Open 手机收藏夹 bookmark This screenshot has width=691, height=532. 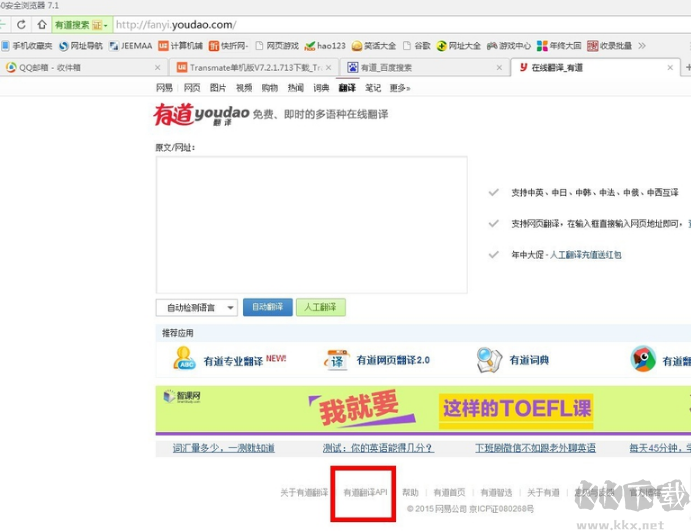point(27,46)
